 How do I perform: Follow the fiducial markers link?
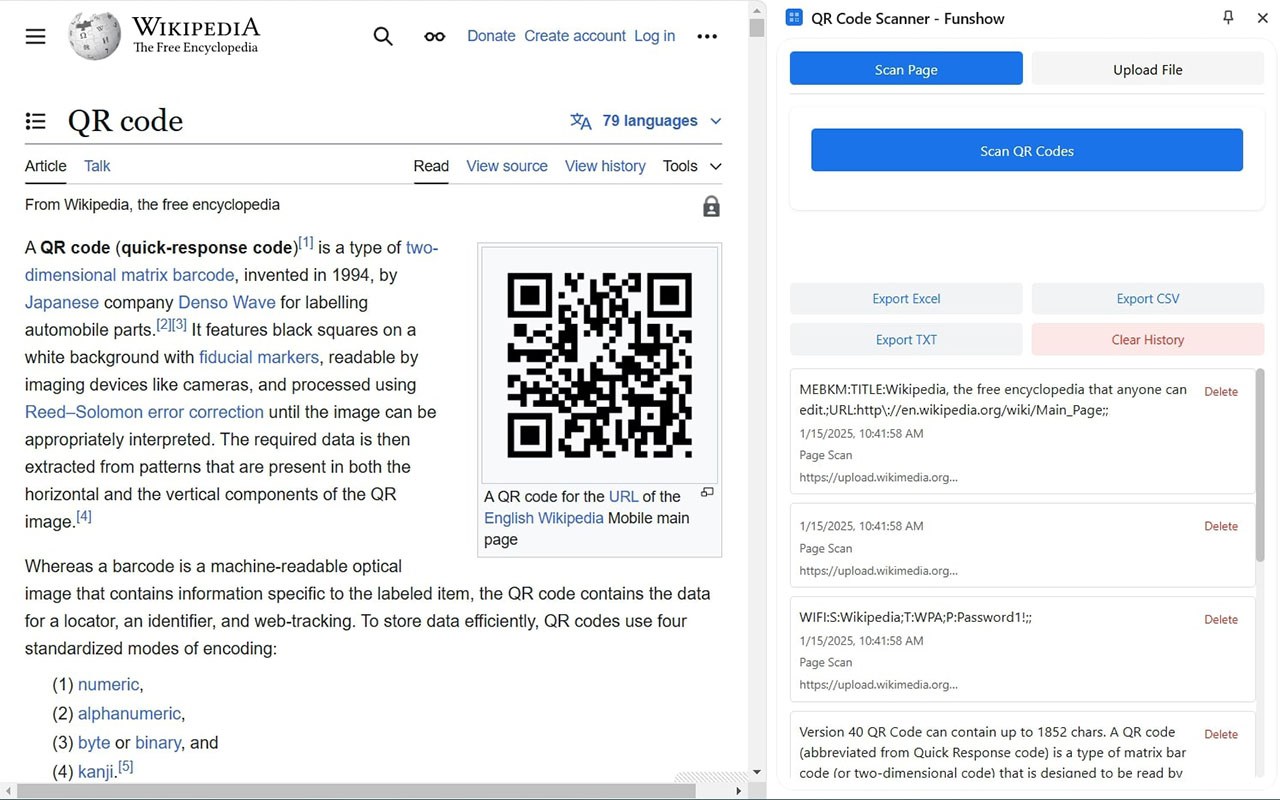point(259,357)
